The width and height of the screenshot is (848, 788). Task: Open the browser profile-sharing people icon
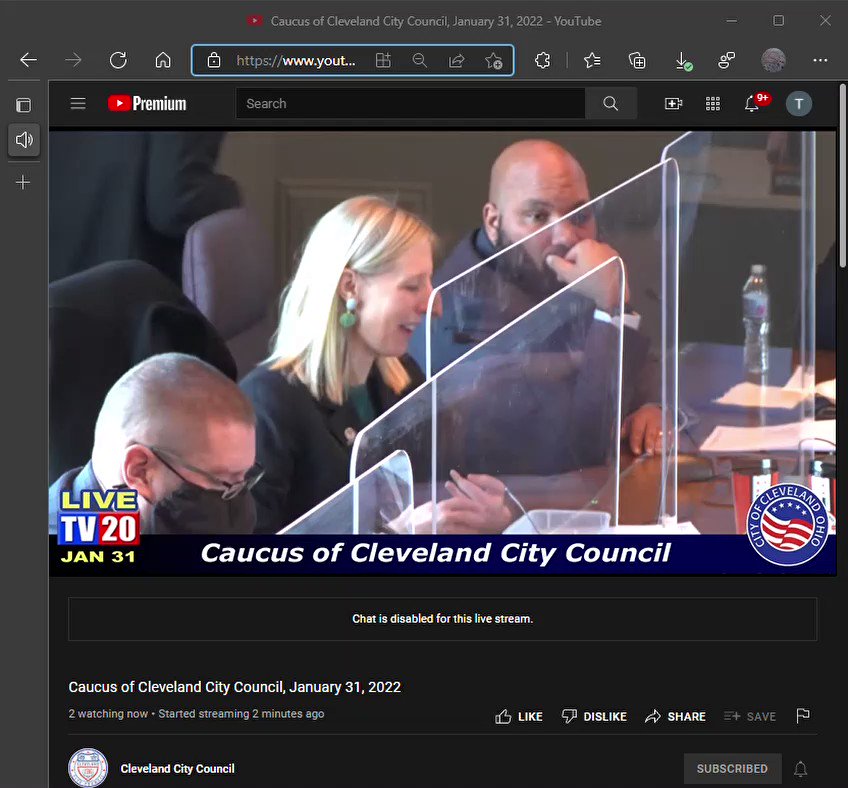pyautogui.click(x=727, y=60)
